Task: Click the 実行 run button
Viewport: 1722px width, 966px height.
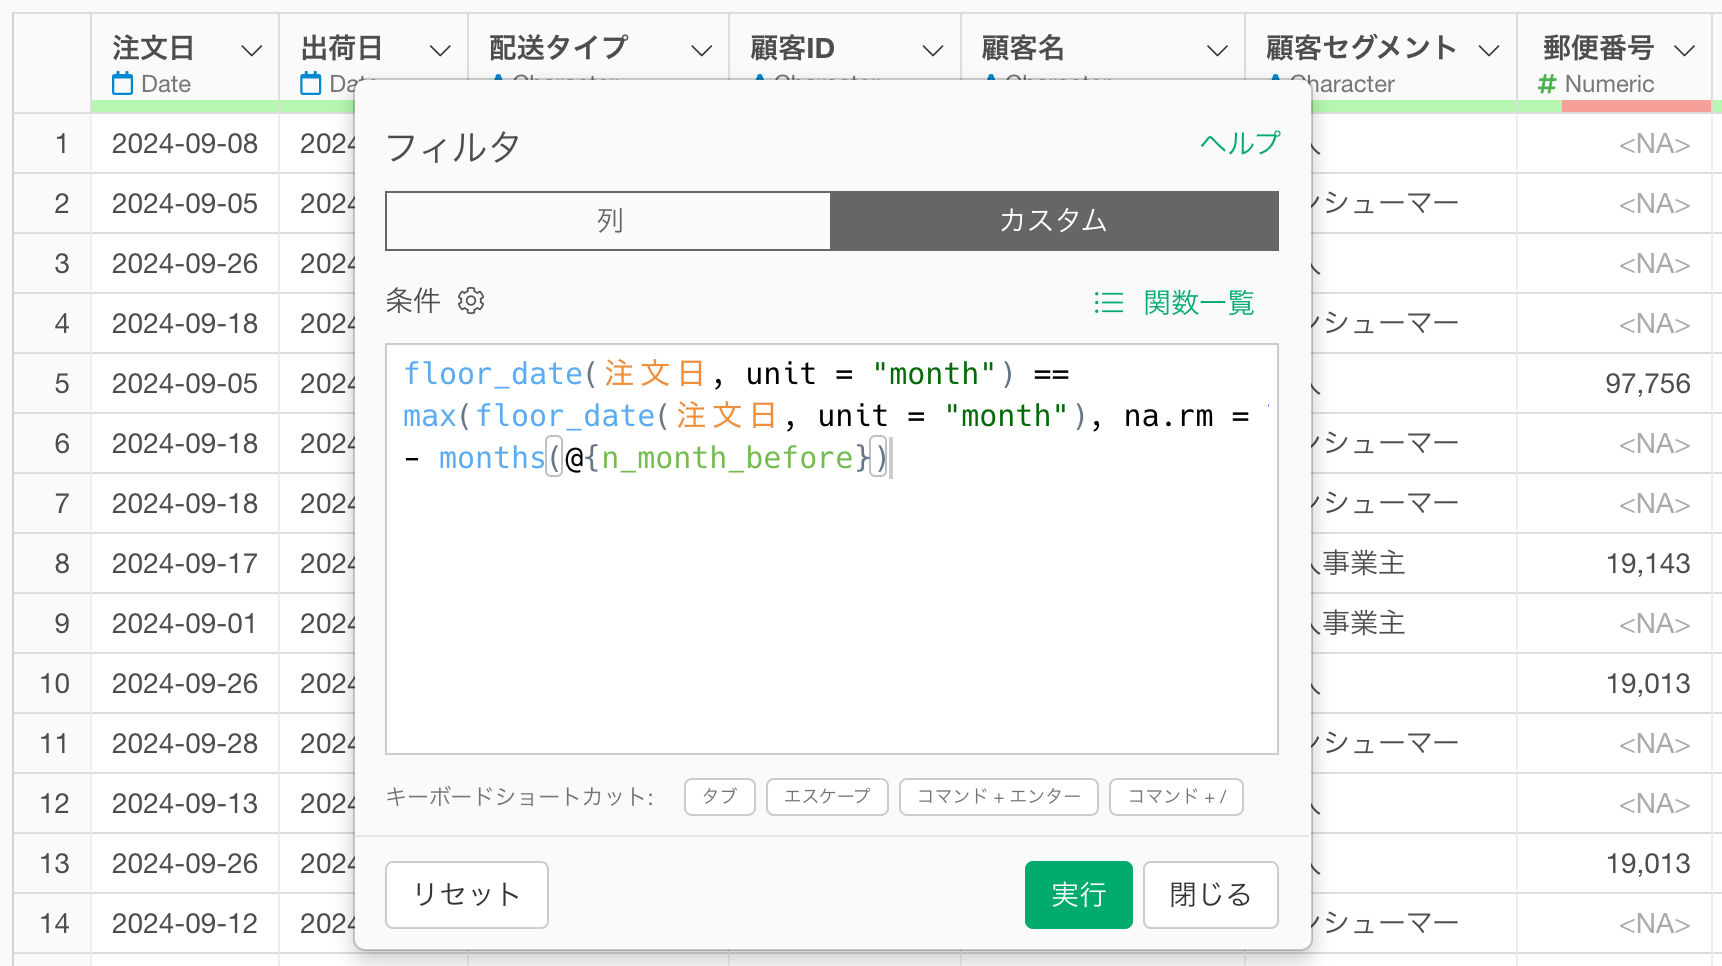Action: [x=1078, y=894]
